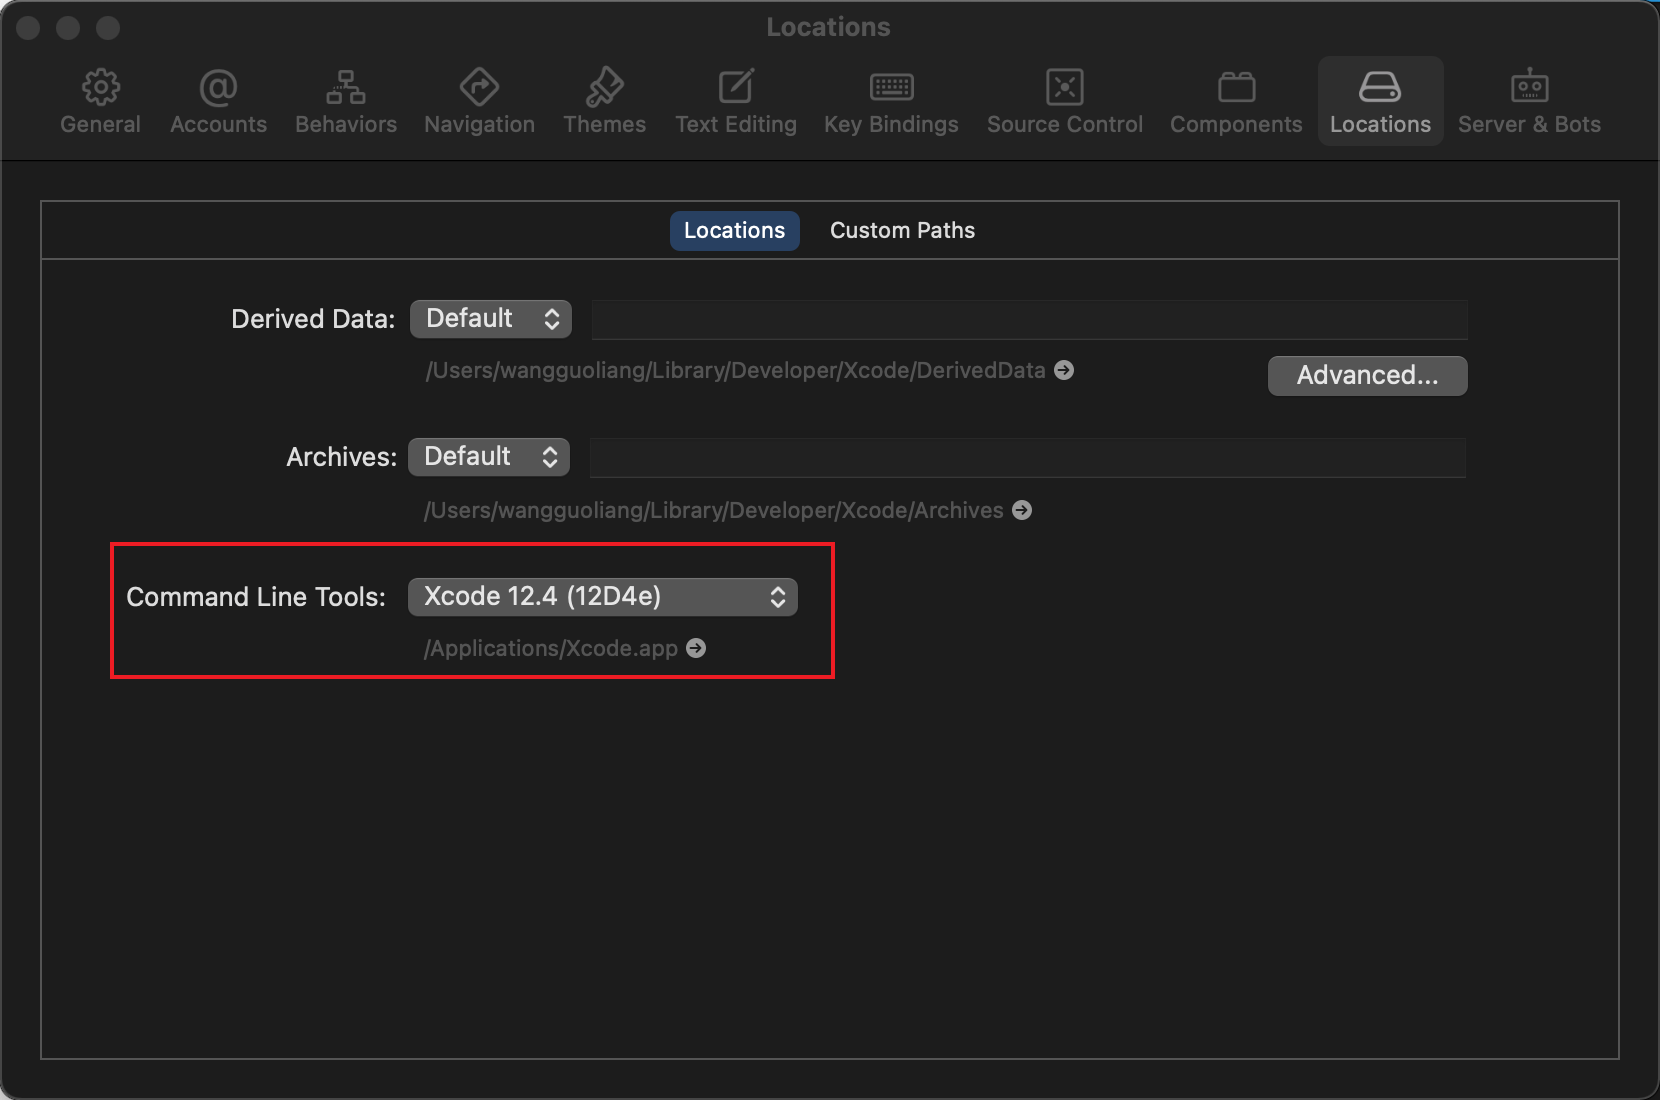Switch to the Navigation preferences icon

[479, 100]
